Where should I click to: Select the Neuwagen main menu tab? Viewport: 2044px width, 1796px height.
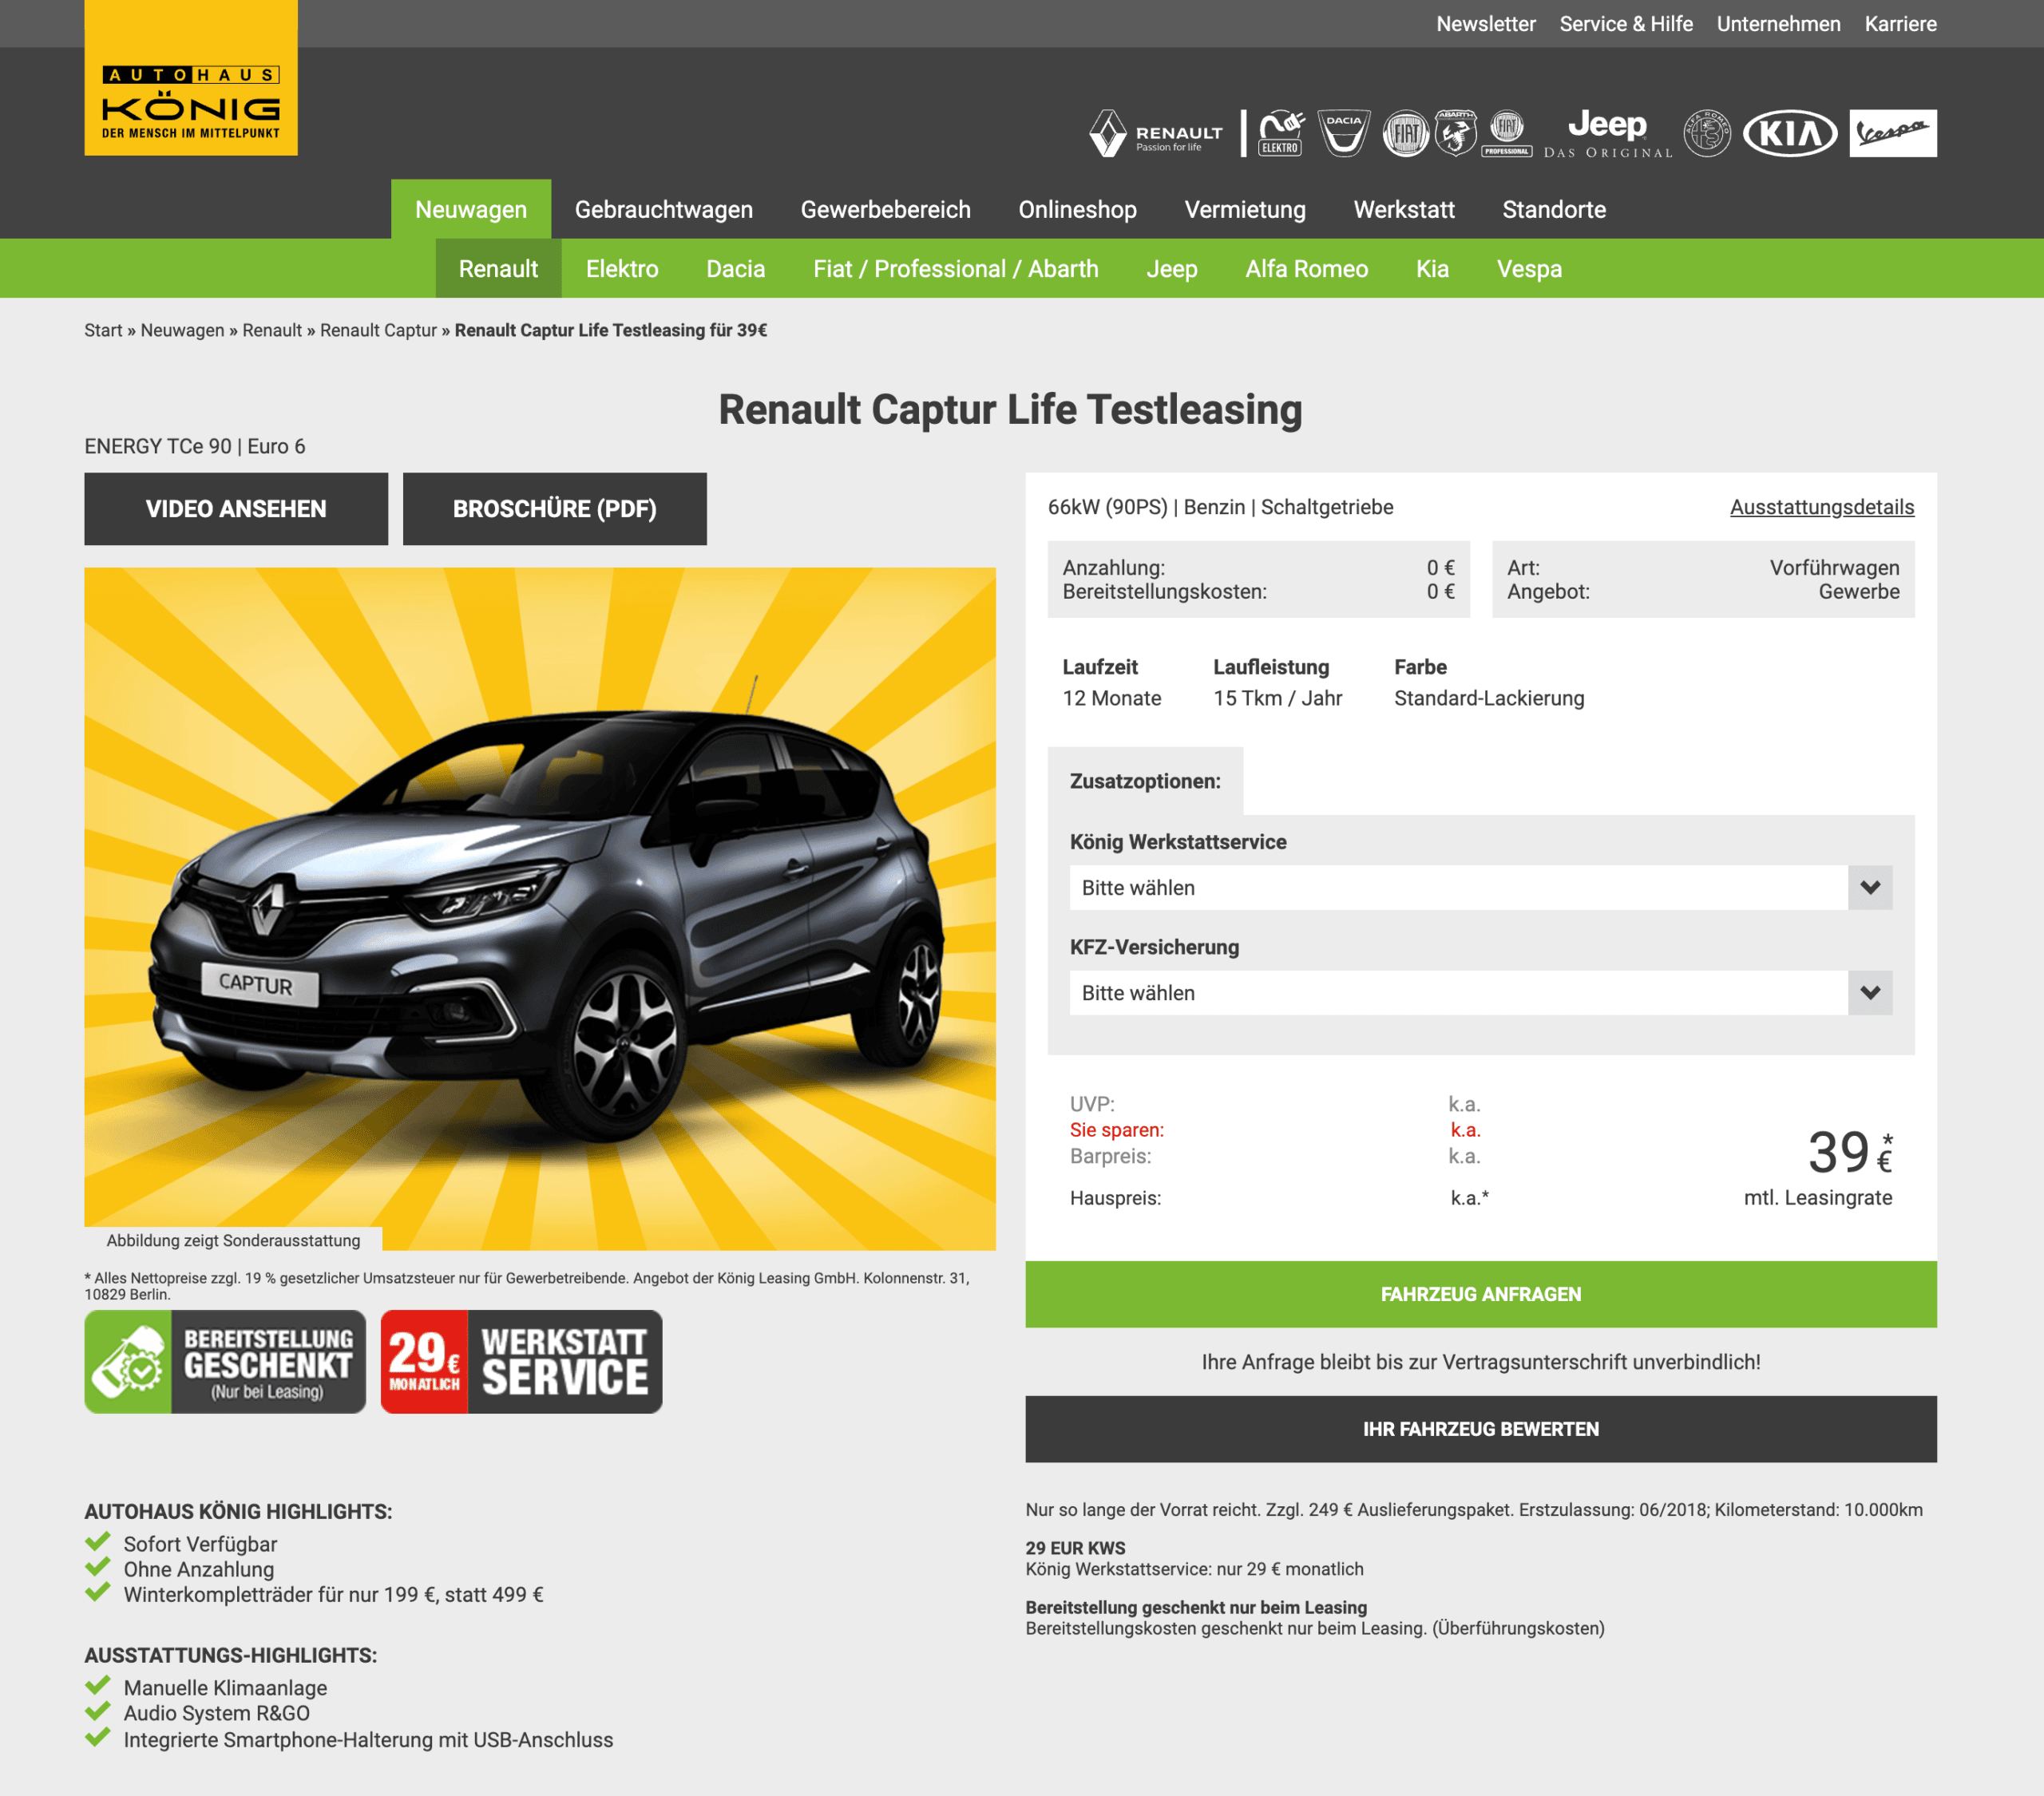pyautogui.click(x=471, y=209)
